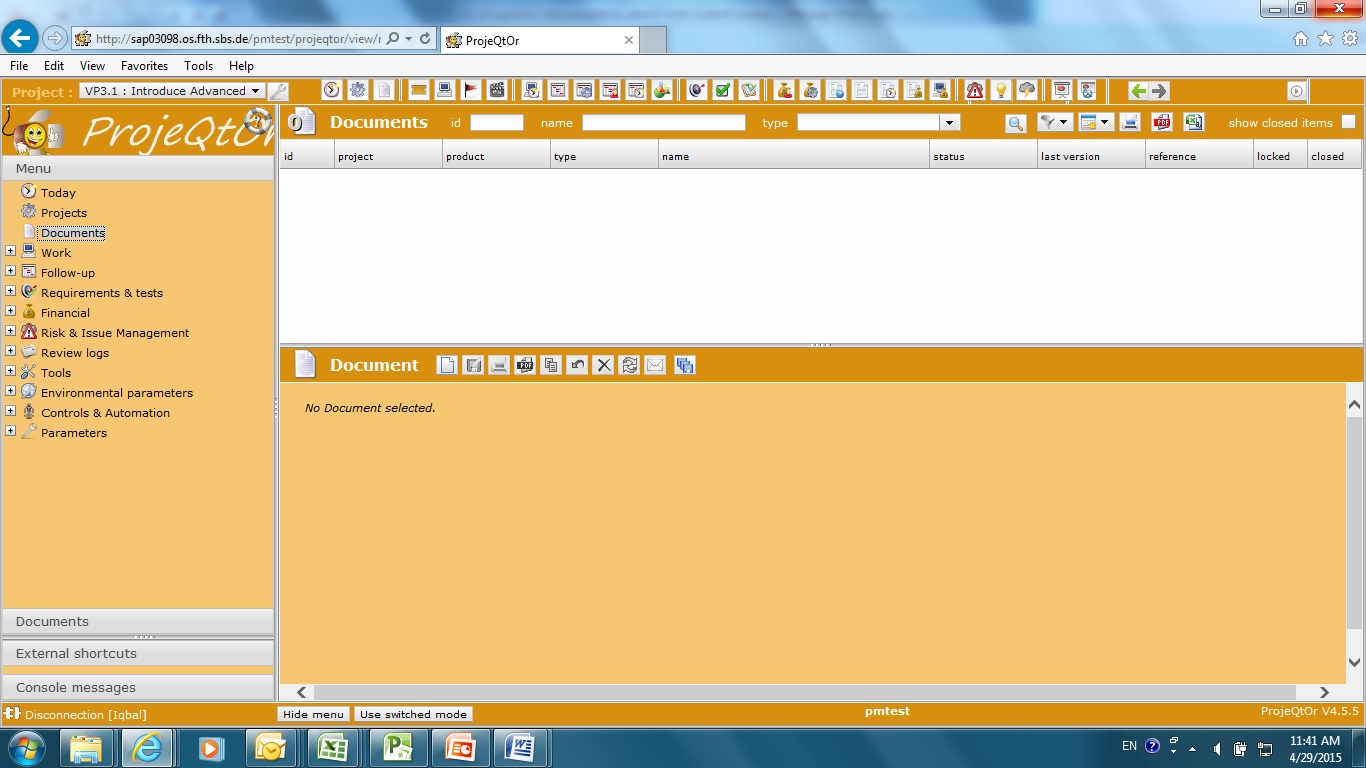1366x768 pixels.
Task: Open the Today clock icon in the top toolbar
Action: pos(332,91)
